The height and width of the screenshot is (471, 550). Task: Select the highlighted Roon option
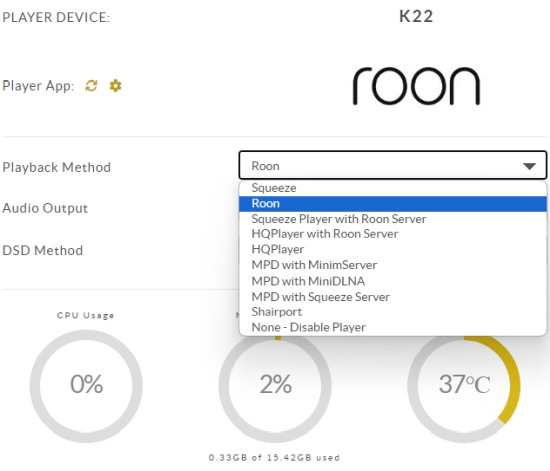[x=393, y=204]
